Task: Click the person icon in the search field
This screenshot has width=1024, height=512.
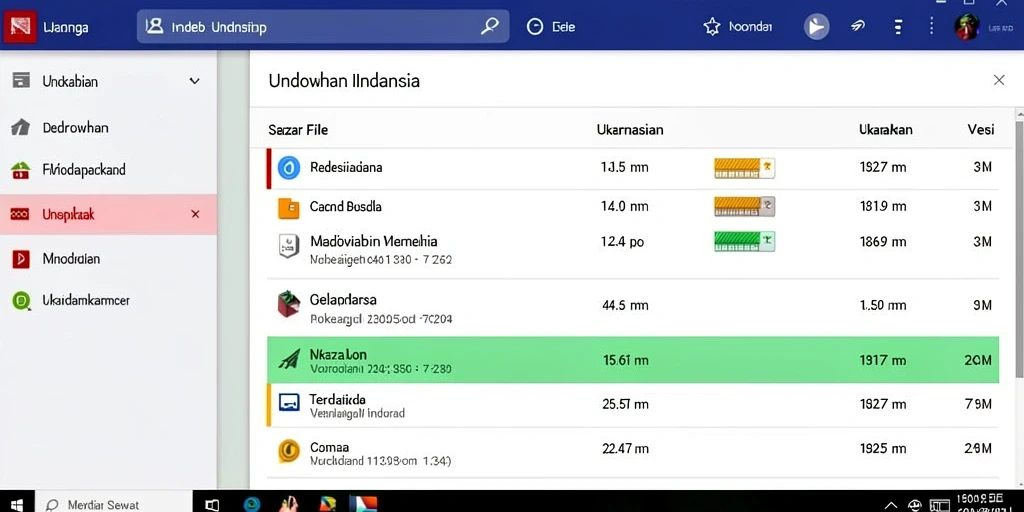Action: tap(154, 26)
